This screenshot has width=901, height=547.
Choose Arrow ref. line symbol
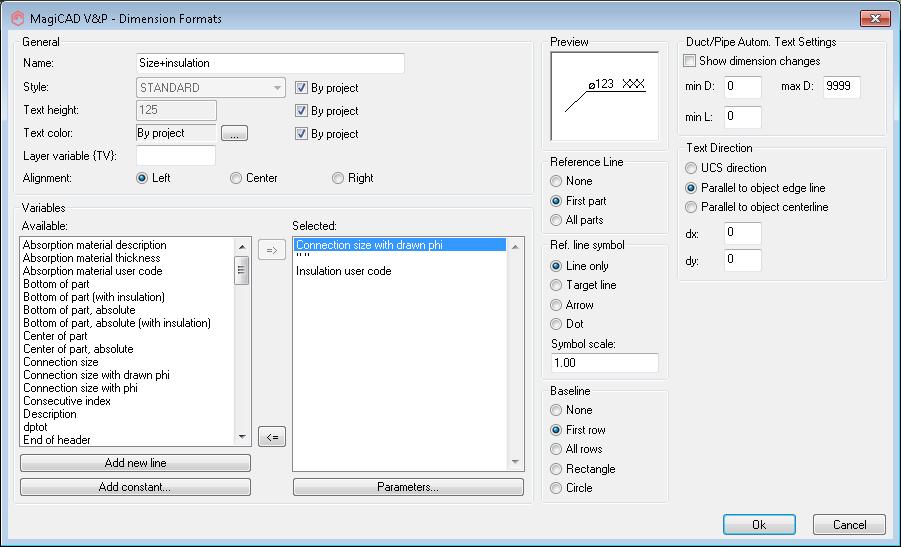click(556, 305)
